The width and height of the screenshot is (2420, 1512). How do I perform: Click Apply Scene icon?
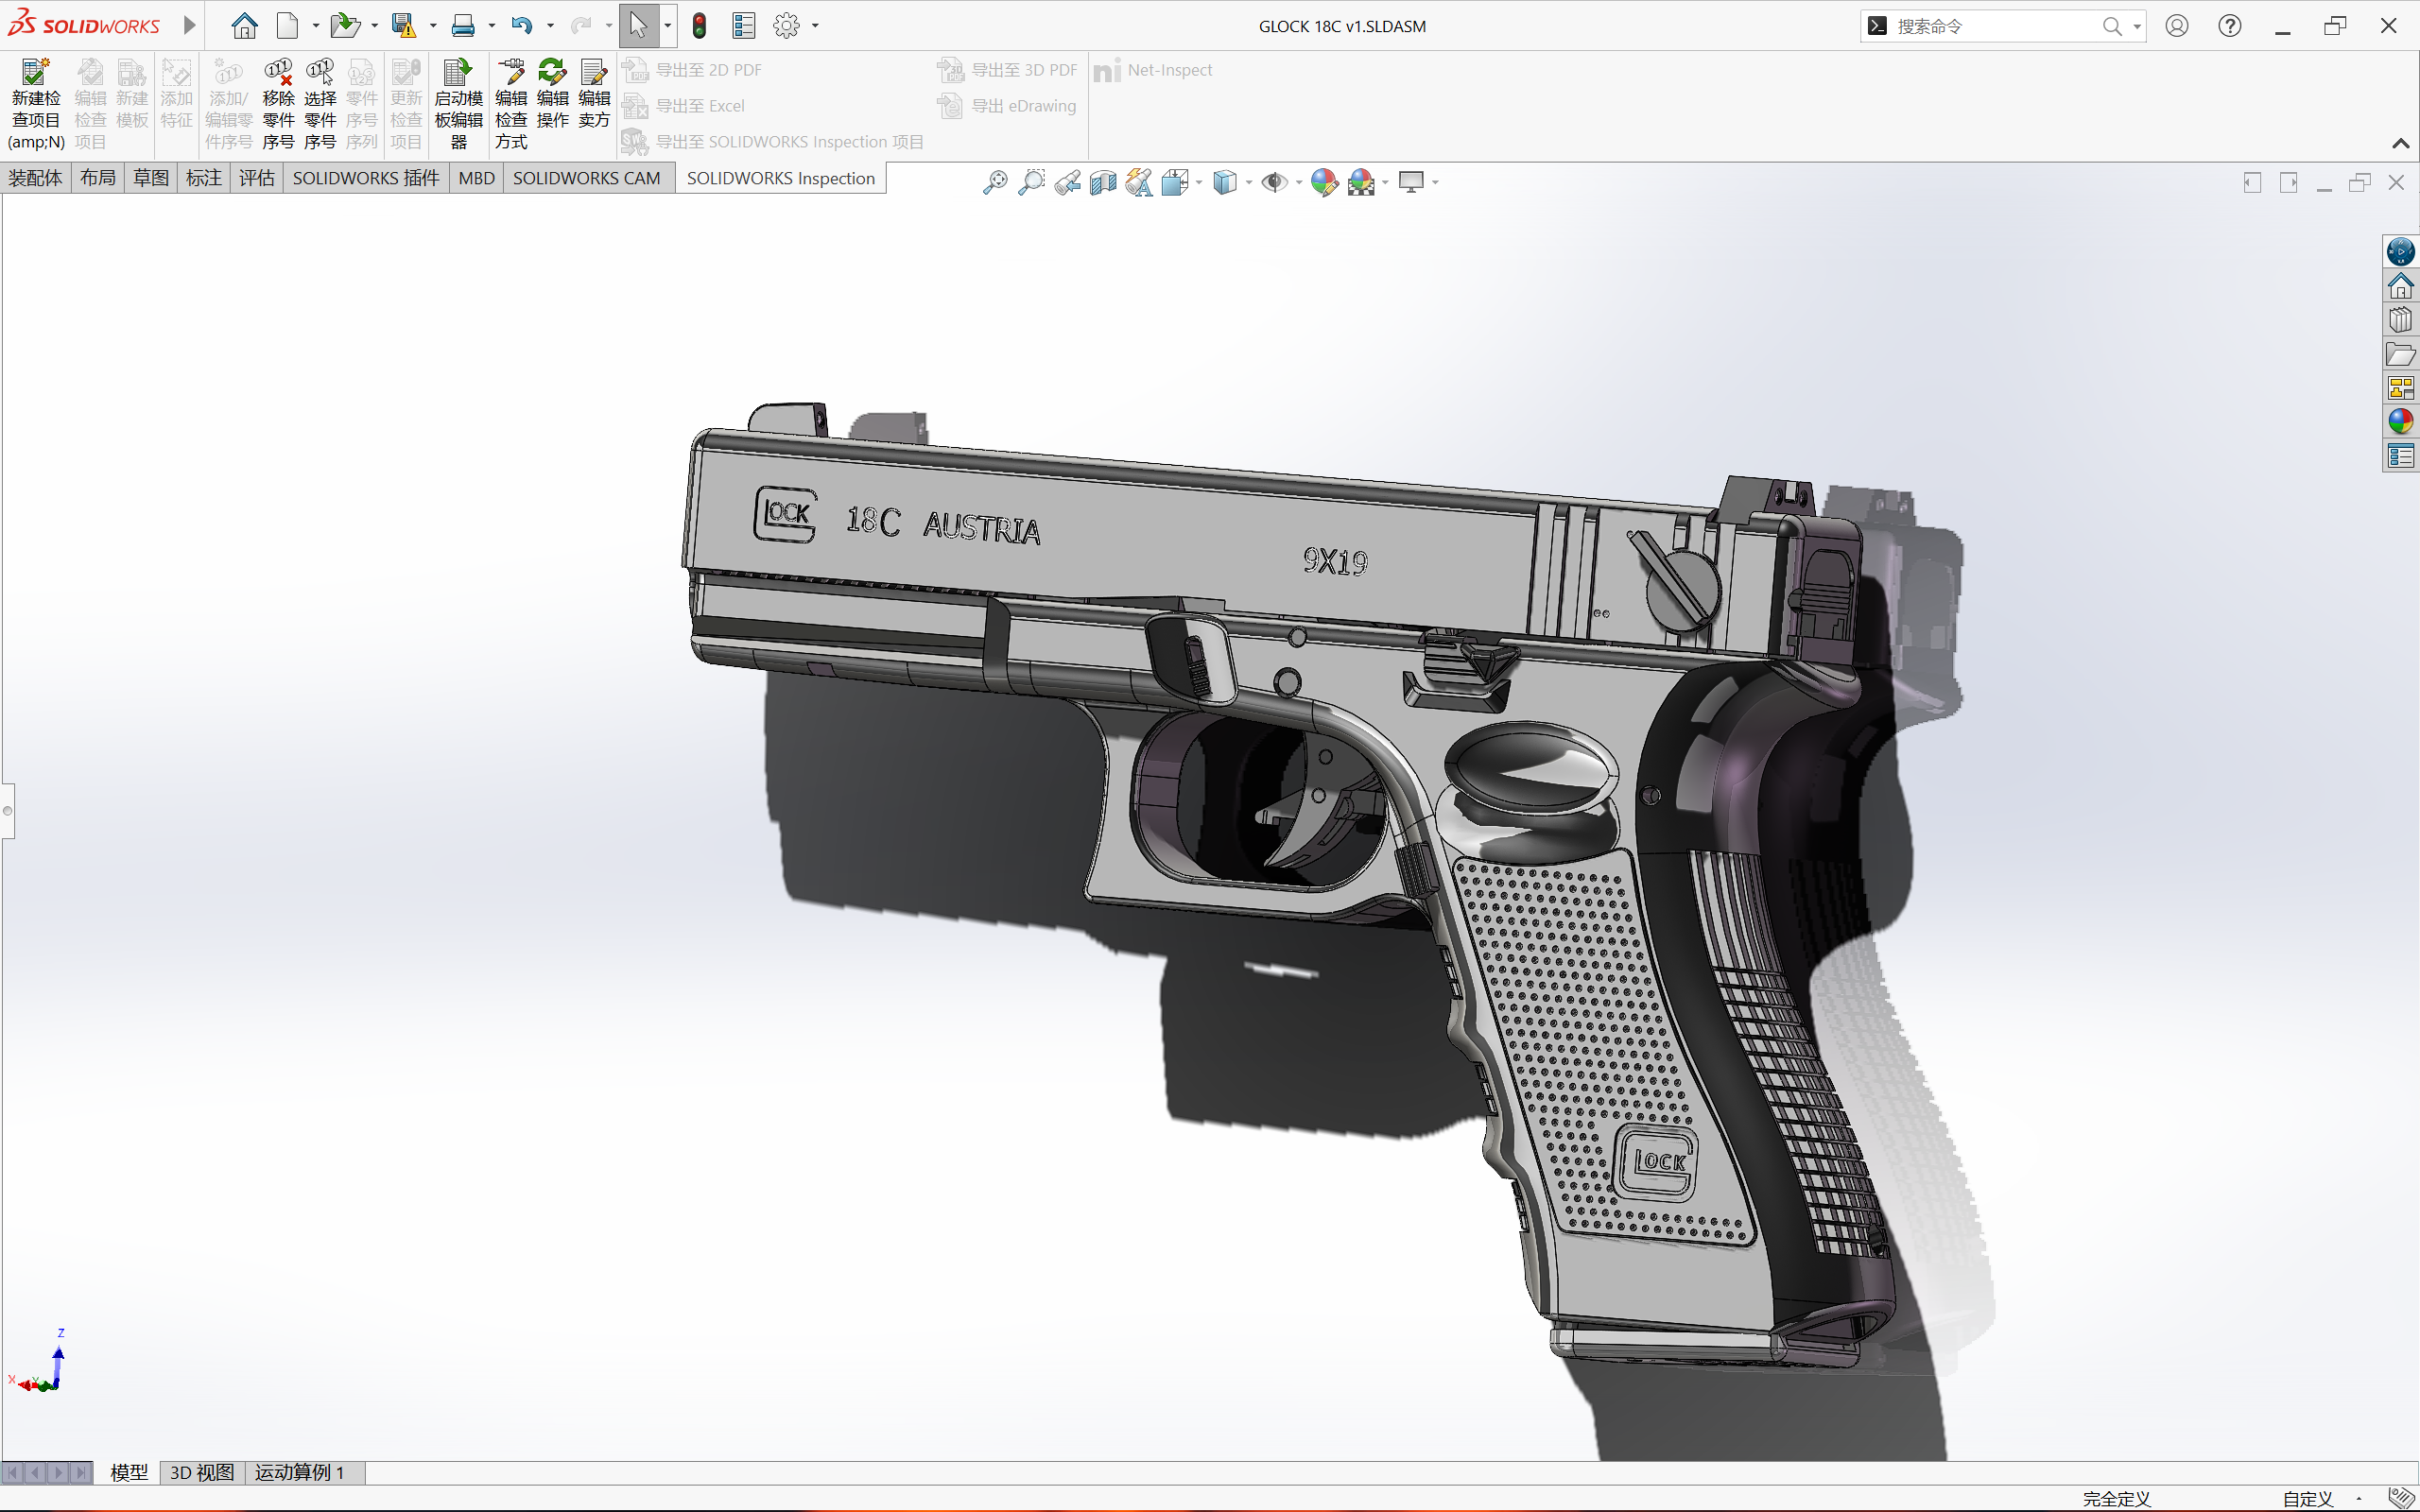point(1361,182)
